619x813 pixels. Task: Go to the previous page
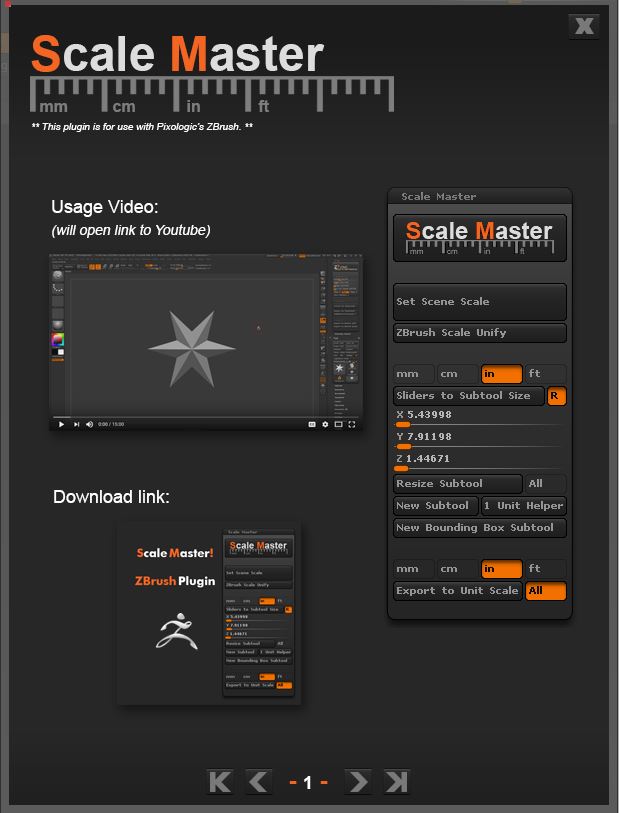click(258, 781)
